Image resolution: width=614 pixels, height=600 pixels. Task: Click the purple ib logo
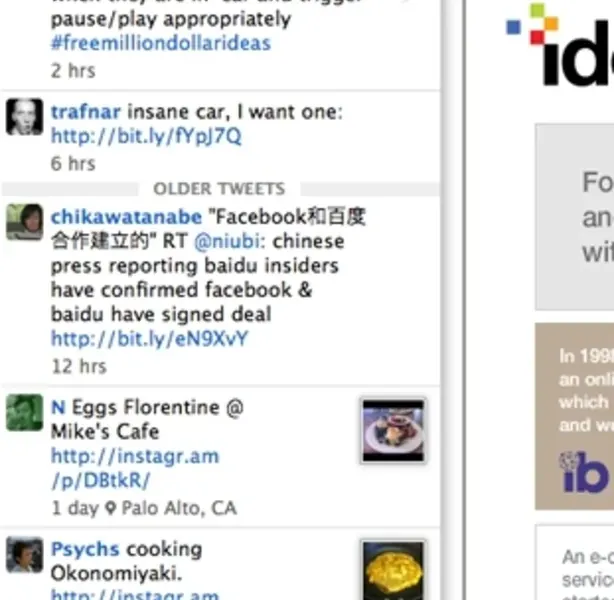pos(584,472)
